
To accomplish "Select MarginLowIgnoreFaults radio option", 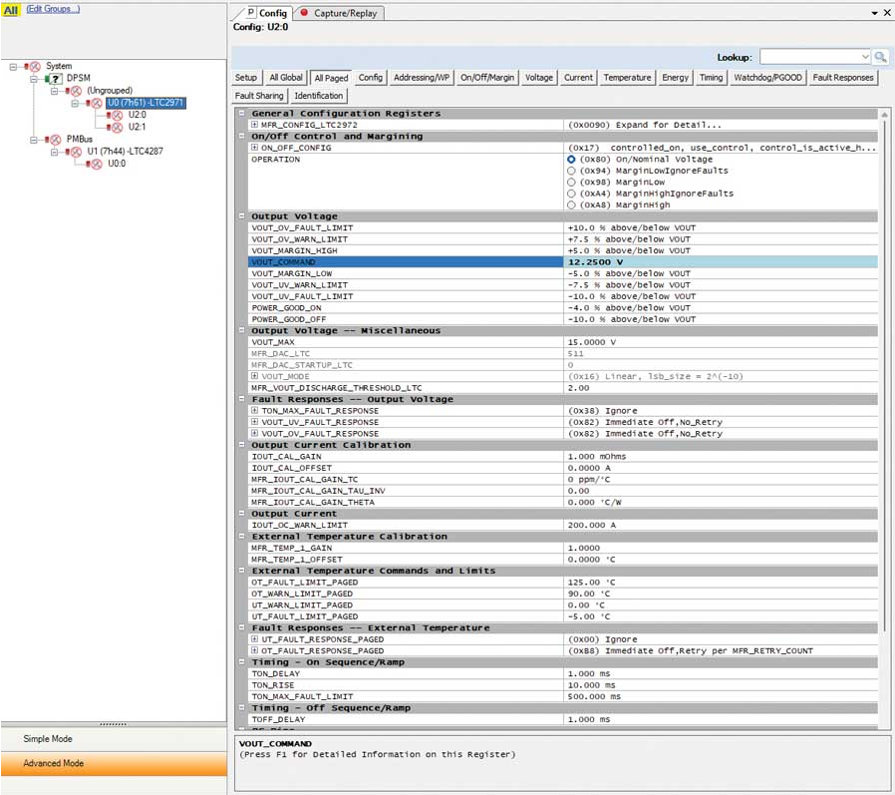I will click(571, 171).
